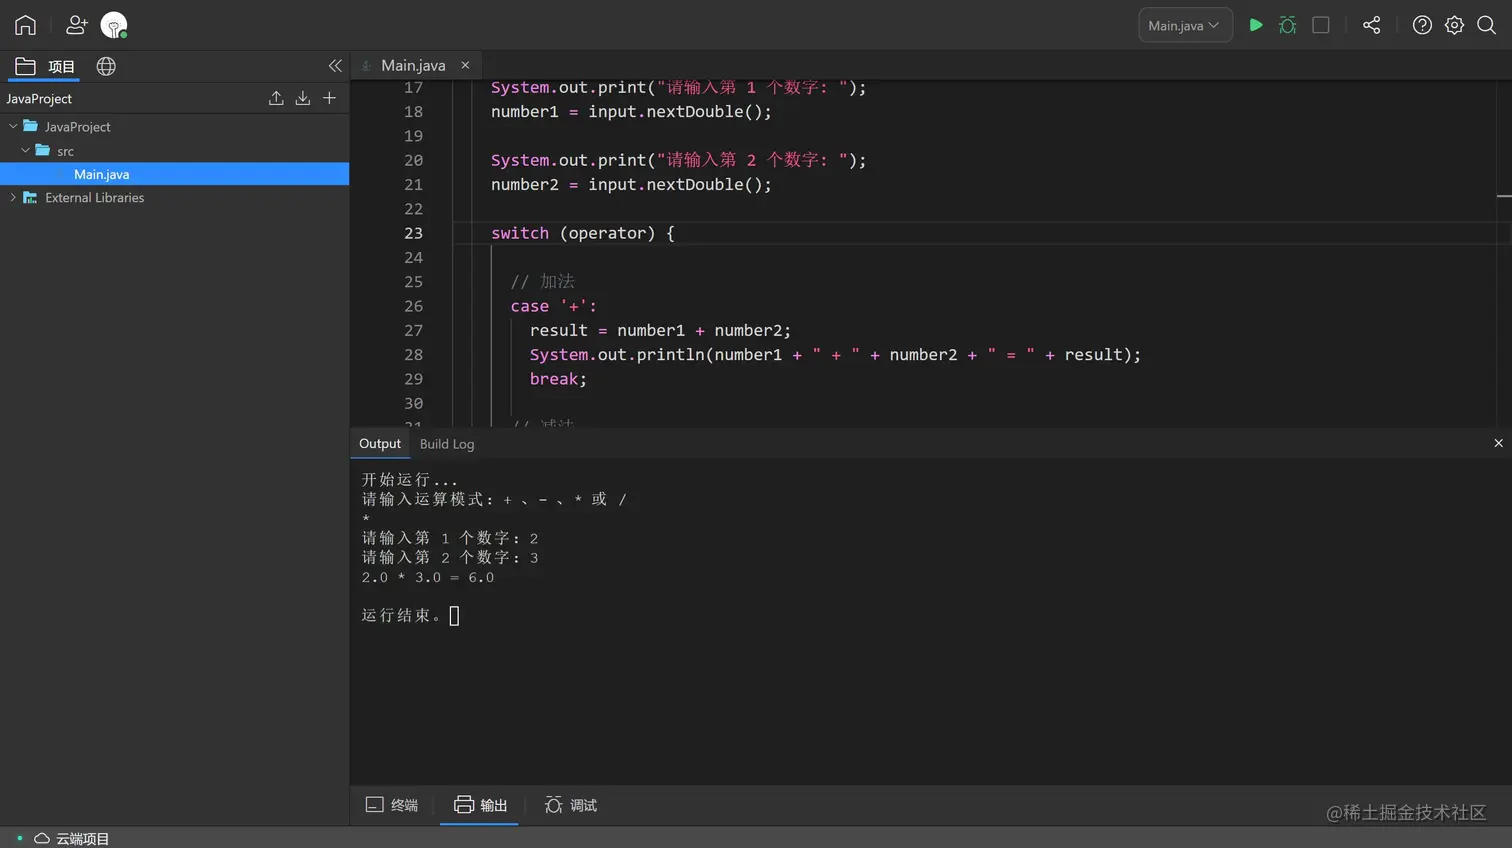
Task: Select Main.java in the project tree
Action: click(x=175, y=174)
